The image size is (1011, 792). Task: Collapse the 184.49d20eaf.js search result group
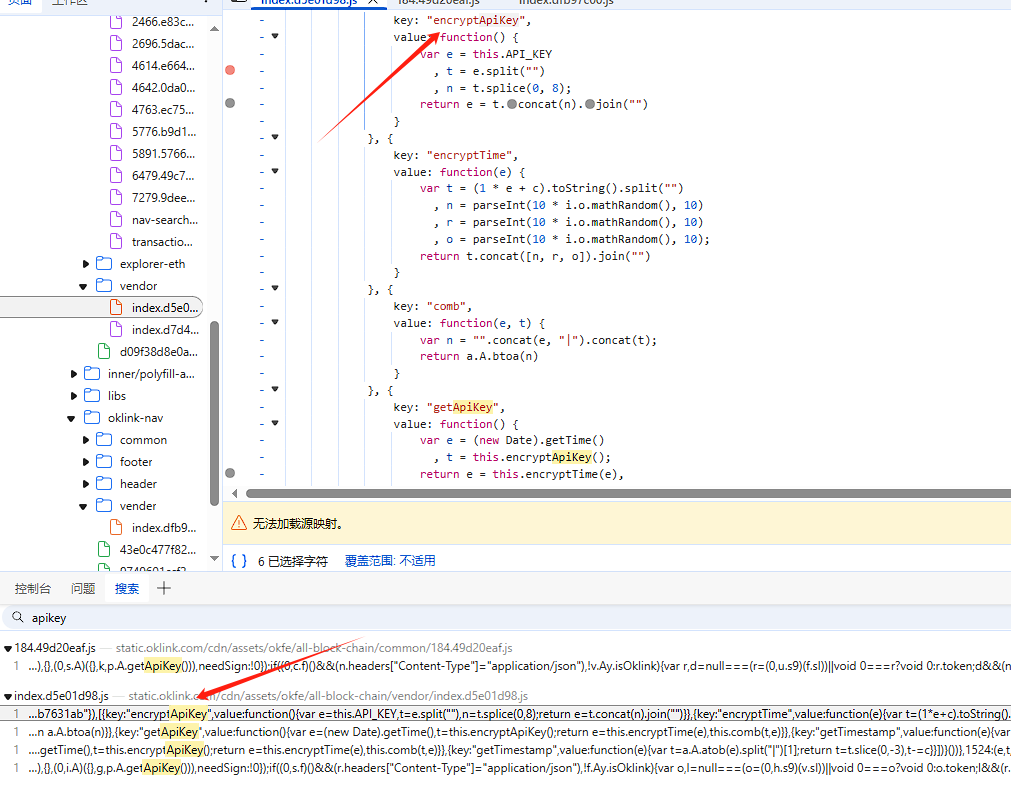point(8,647)
